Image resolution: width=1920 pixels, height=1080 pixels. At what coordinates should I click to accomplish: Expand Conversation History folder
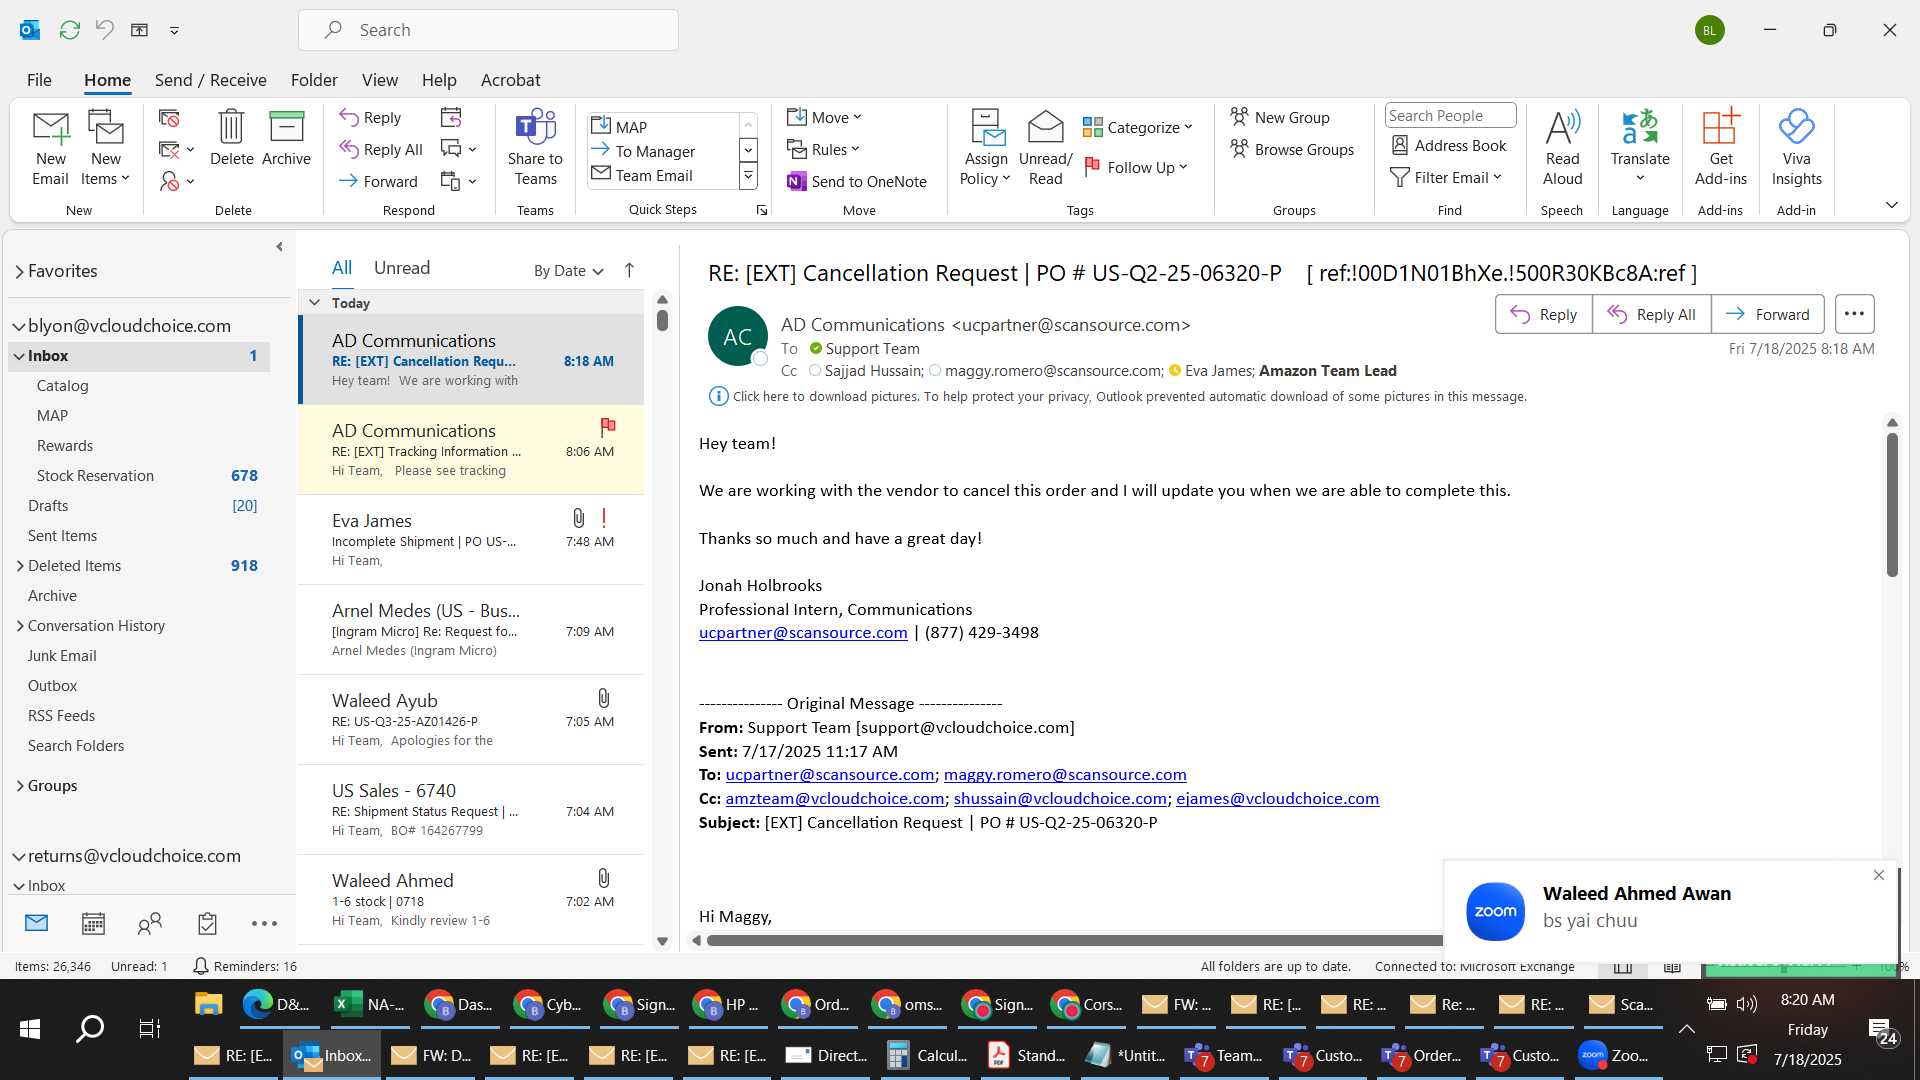click(x=19, y=626)
